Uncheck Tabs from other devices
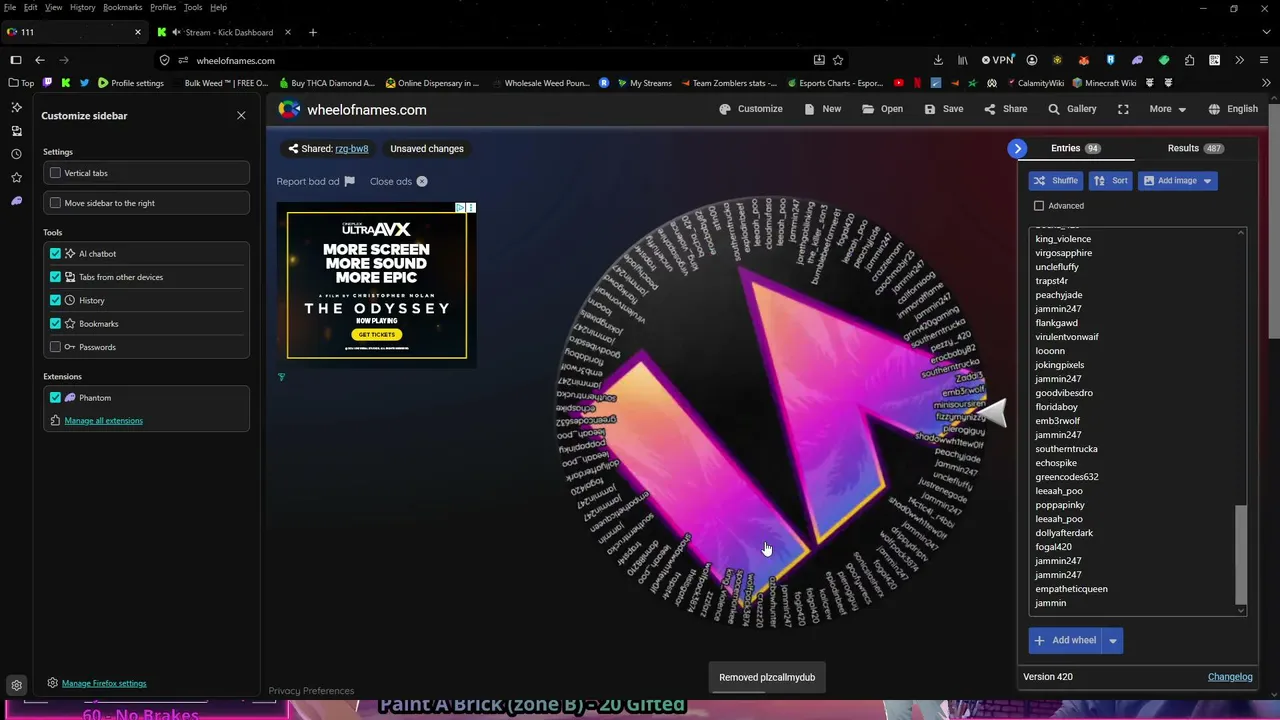The image size is (1280, 720). (x=55, y=277)
